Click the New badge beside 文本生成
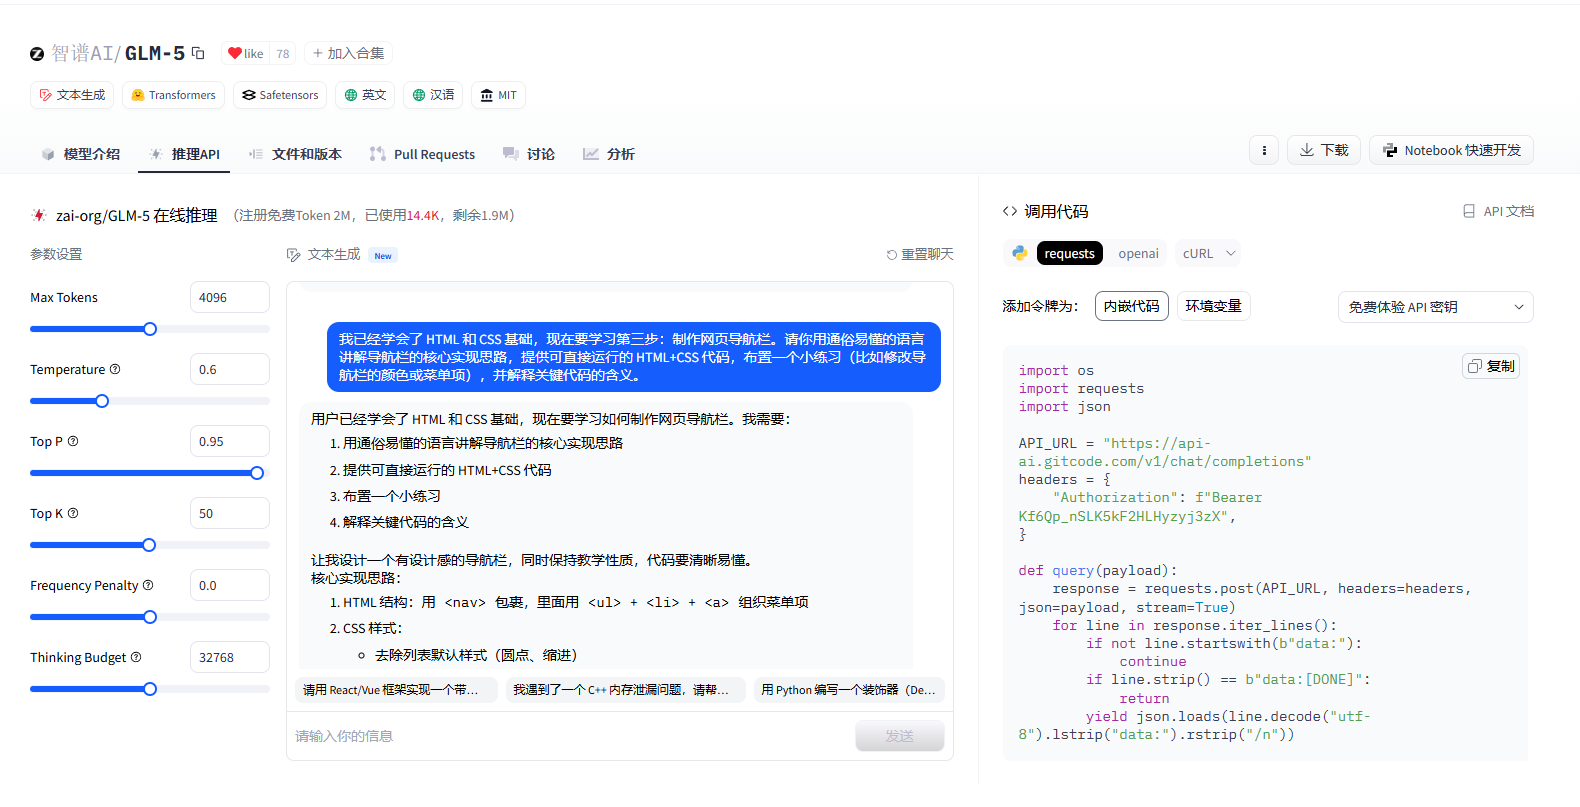Image resolution: width=1580 pixels, height=807 pixels. pyautogui.click(x=383, y=256)
